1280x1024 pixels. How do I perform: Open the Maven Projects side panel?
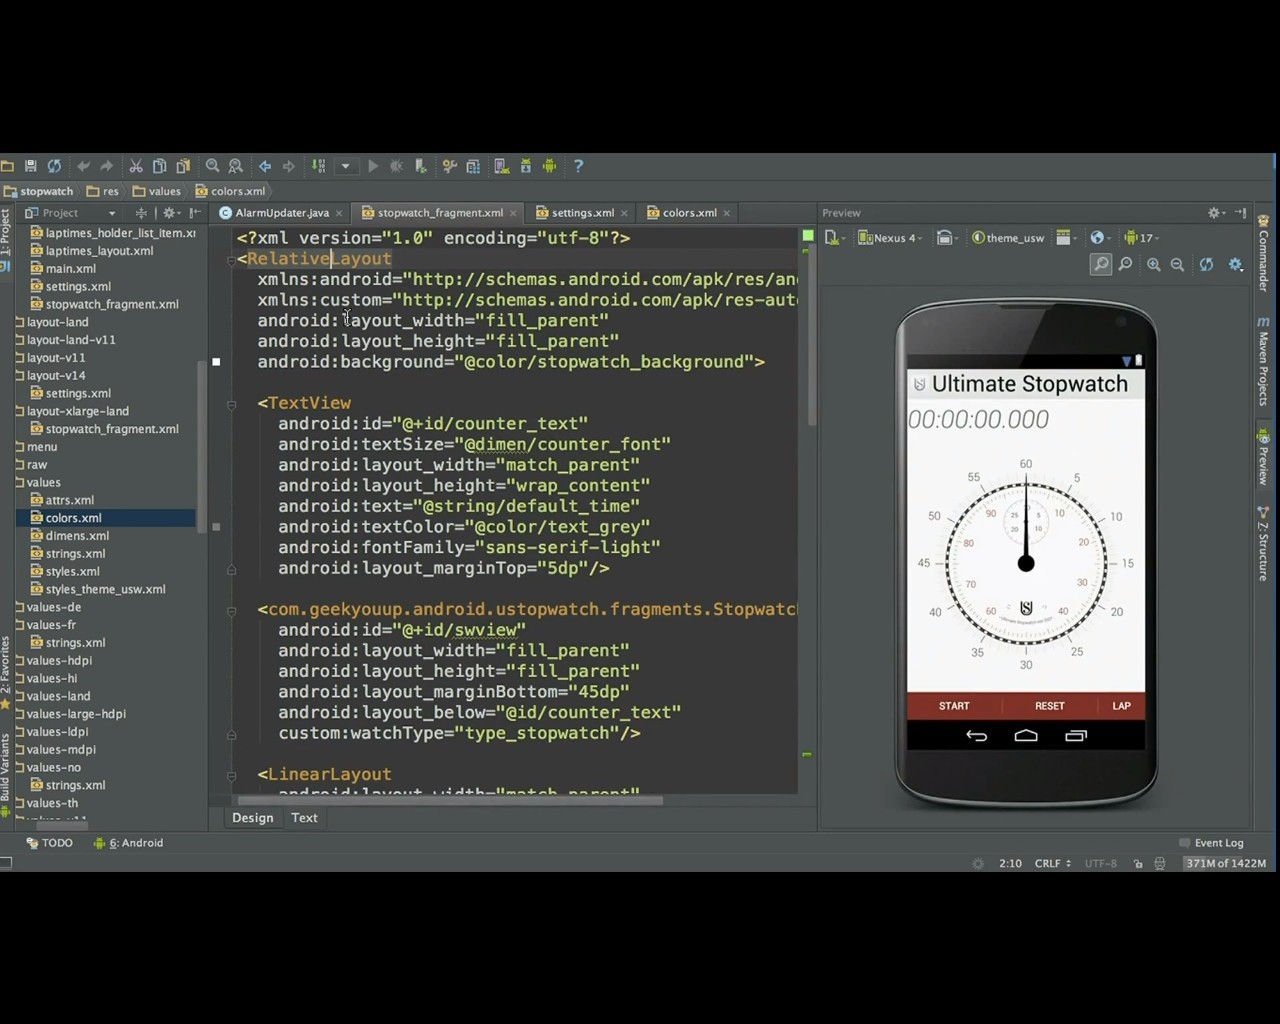[x=1263, y=362]
